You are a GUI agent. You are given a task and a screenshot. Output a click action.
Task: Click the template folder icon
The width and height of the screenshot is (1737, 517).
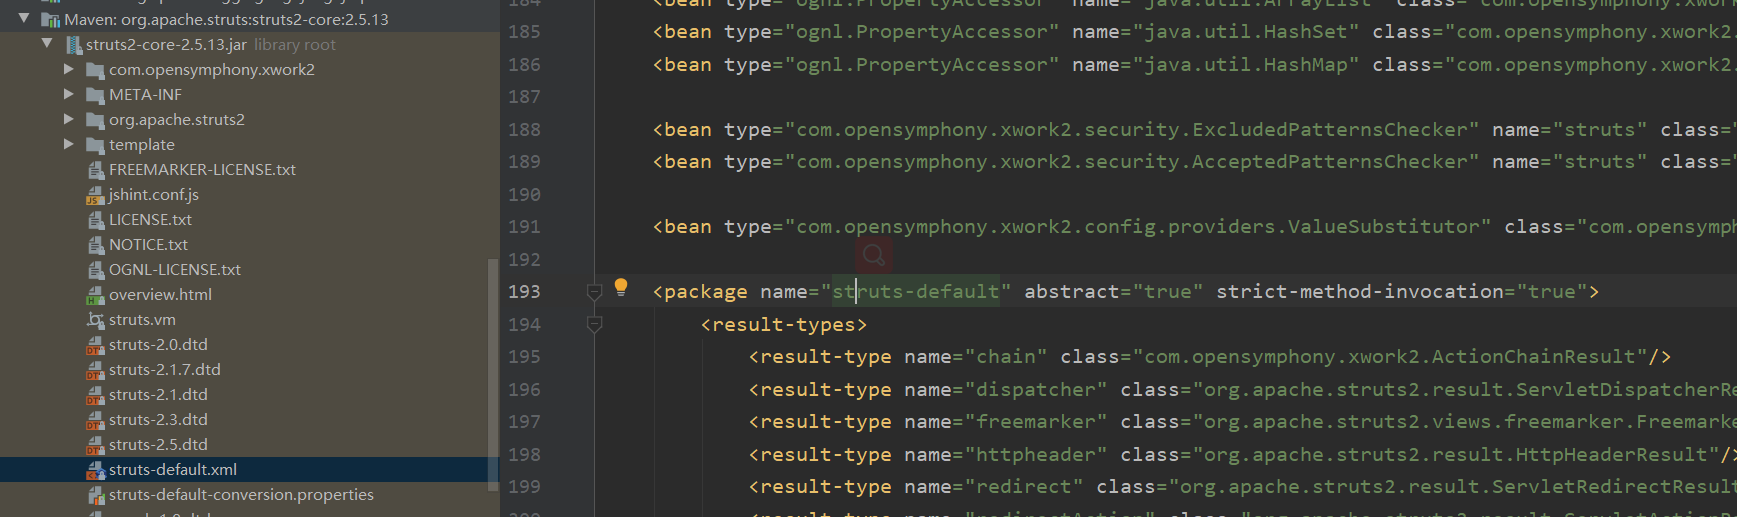click(x=95, y=145)
